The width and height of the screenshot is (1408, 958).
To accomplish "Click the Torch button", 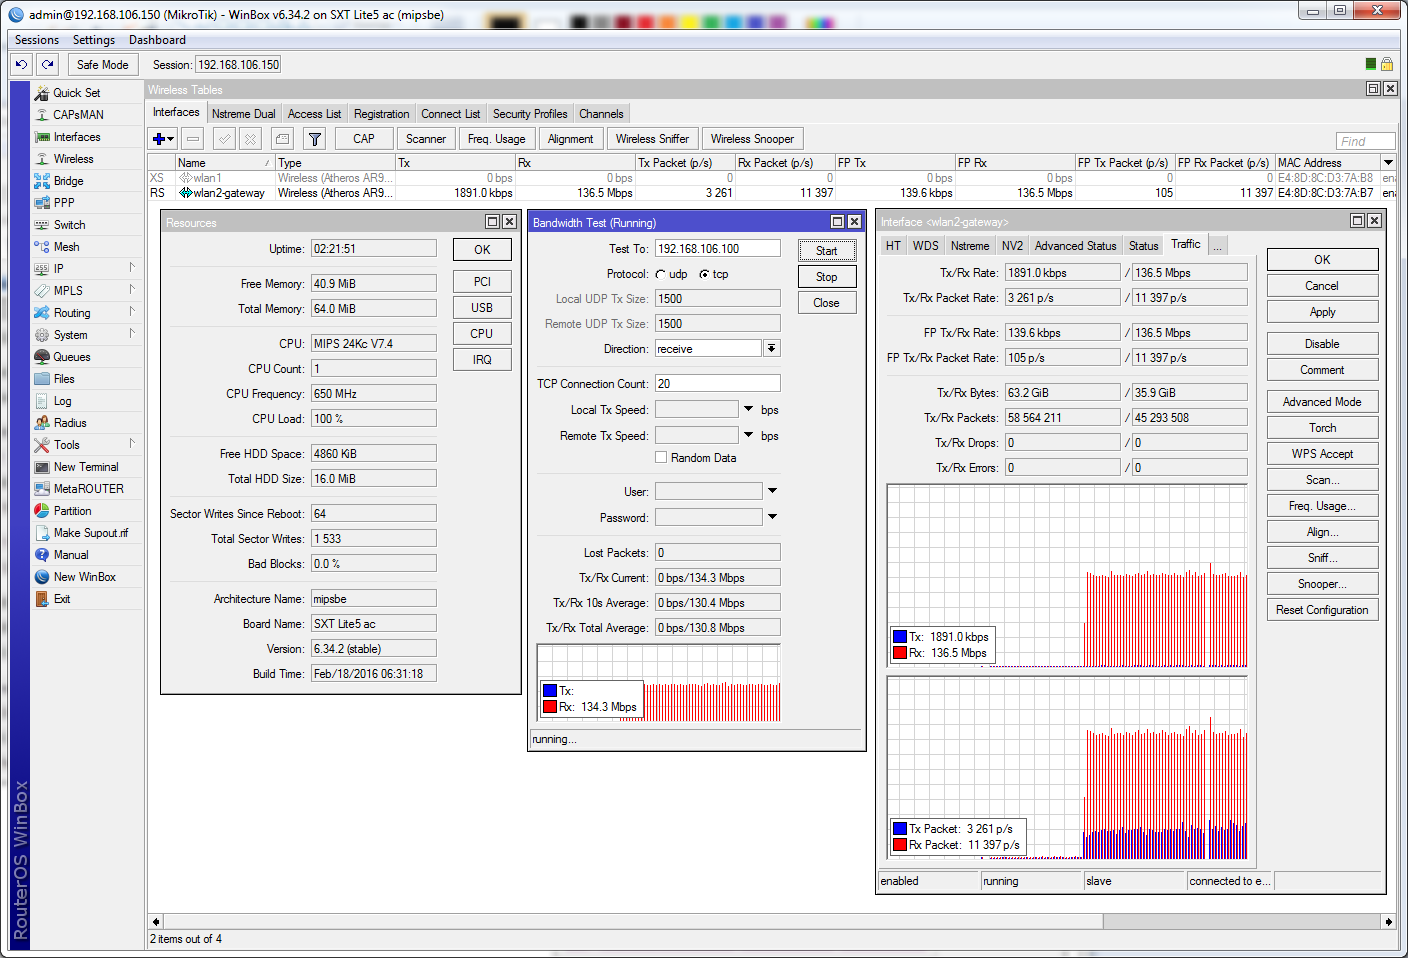I will tap(1322, 428).
